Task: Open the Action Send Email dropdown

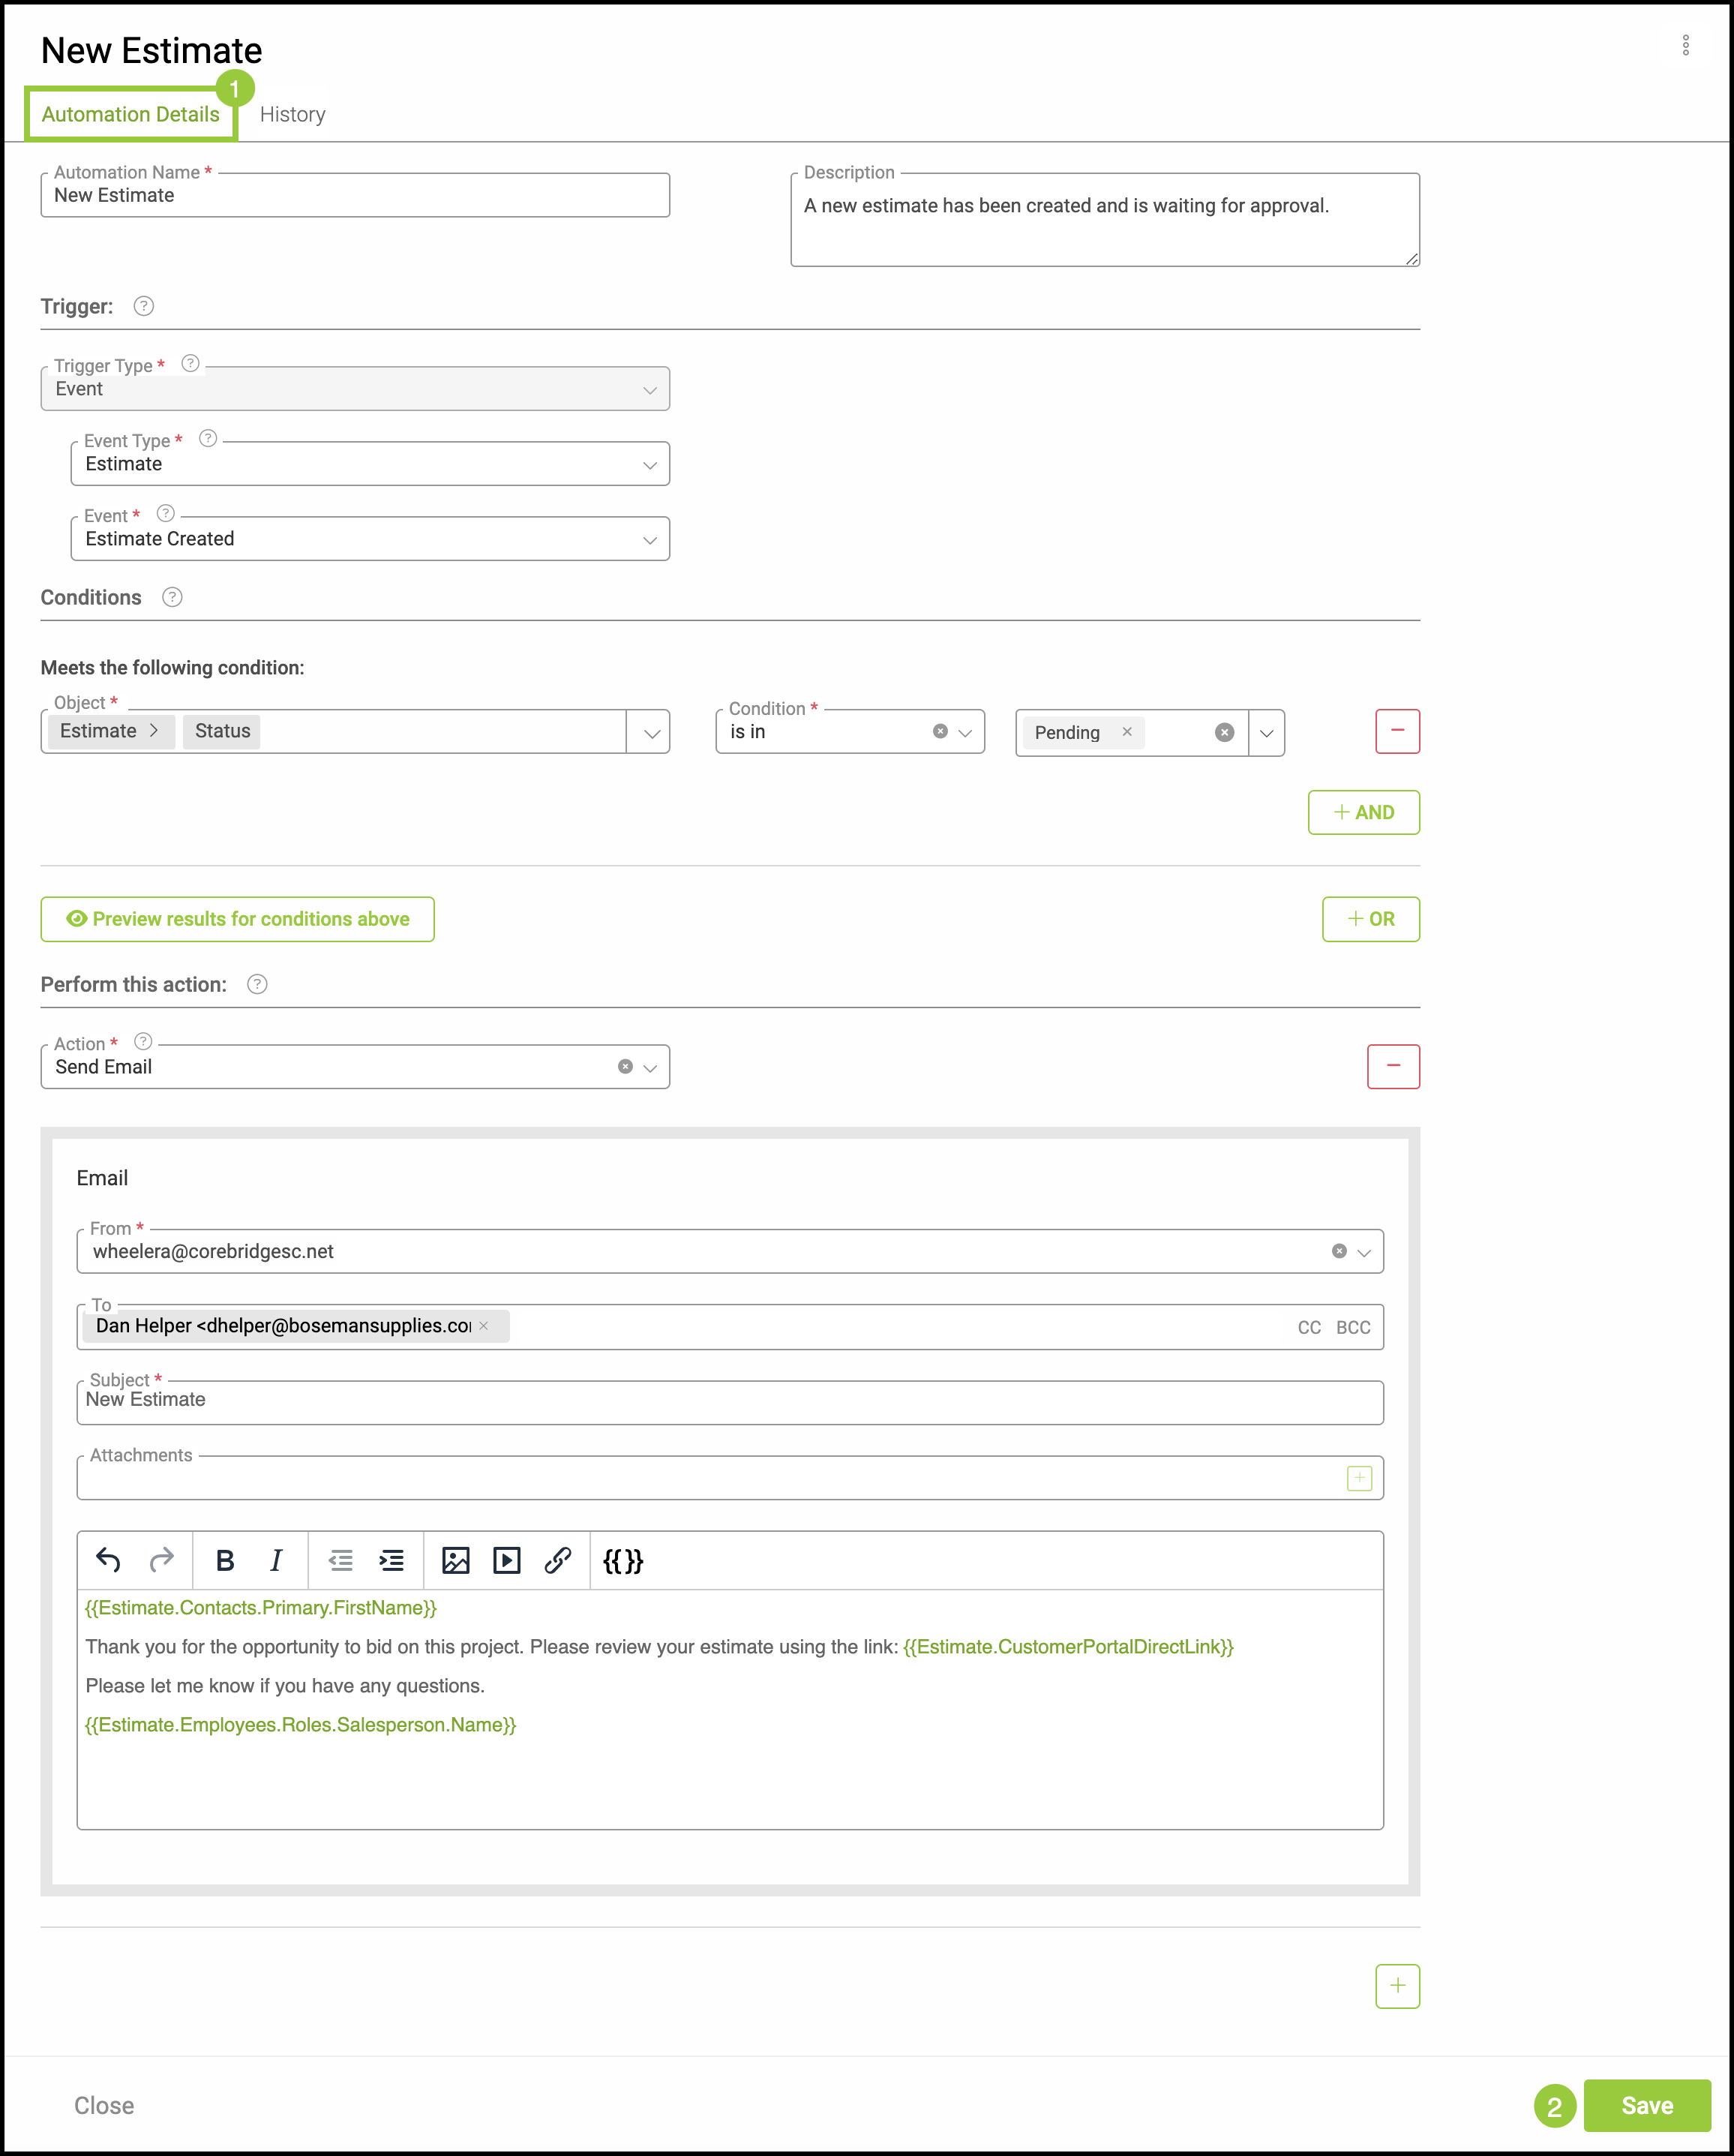Action: (650, 1068)
